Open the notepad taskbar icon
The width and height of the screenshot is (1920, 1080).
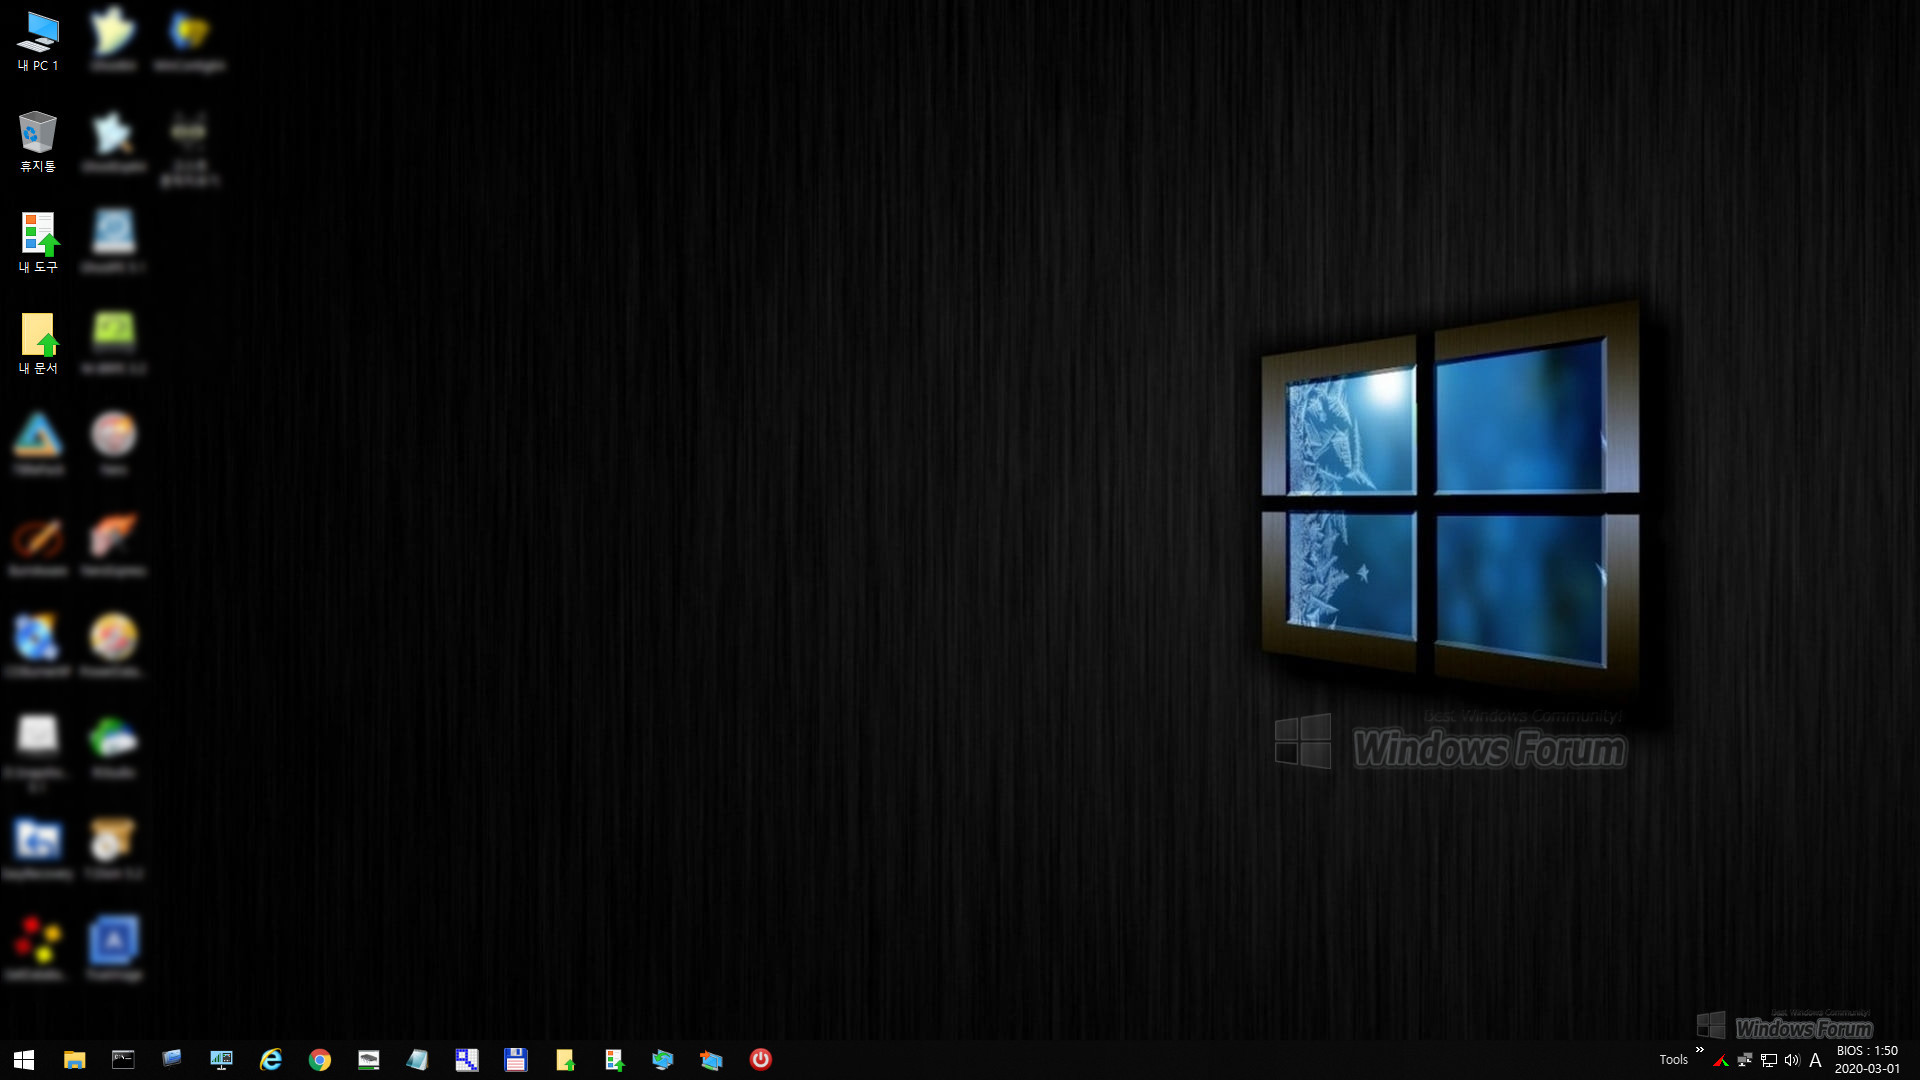pyautogui.click(x=417, y=1059)
